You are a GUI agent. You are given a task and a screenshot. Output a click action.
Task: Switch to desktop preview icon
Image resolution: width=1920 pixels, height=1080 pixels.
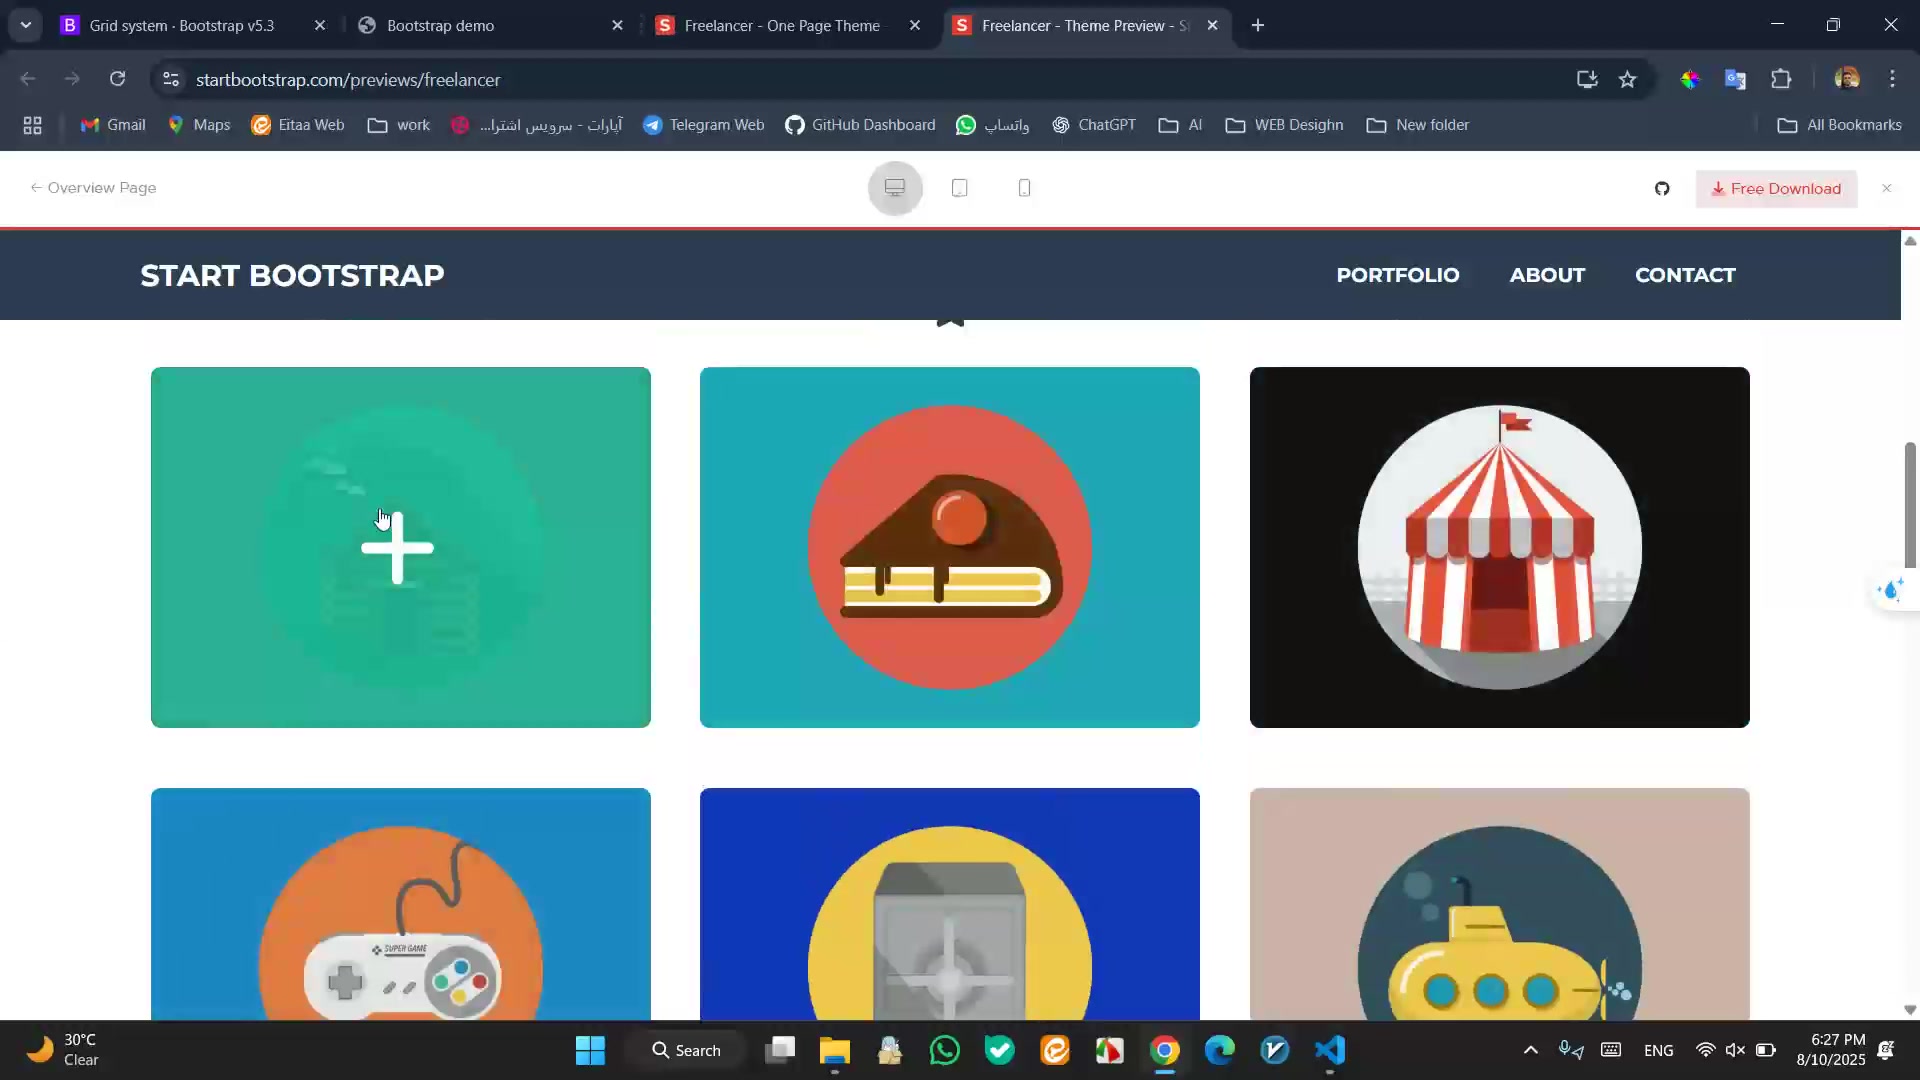point(895,188)
